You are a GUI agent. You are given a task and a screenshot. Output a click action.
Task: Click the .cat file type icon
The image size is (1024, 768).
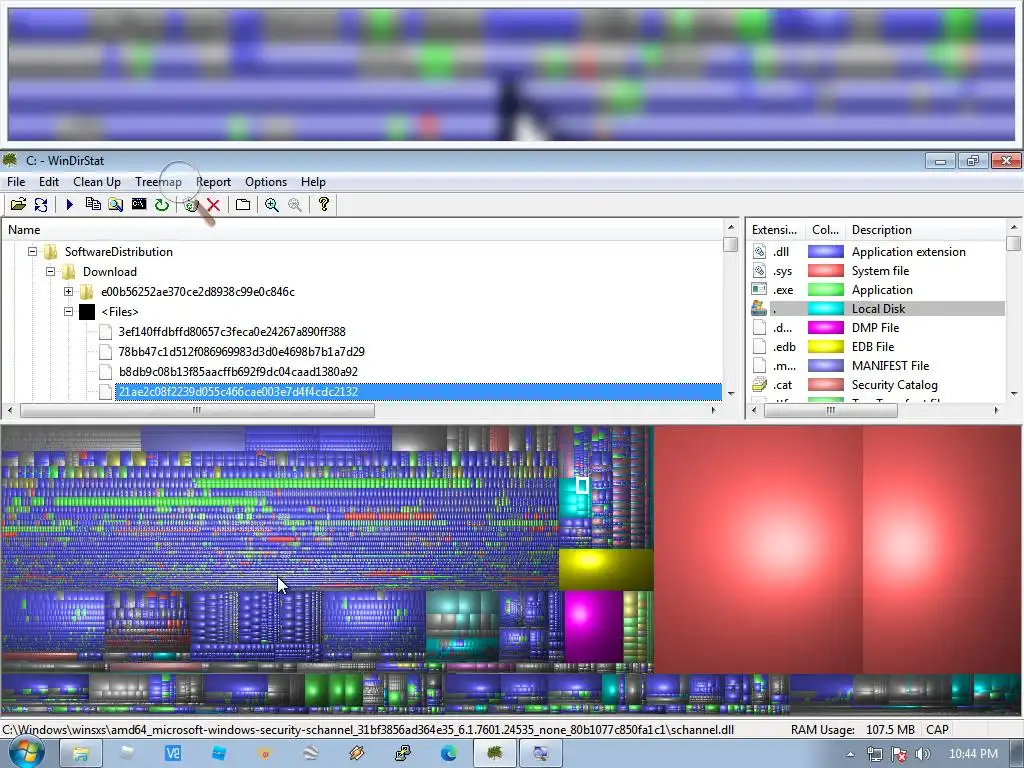[x=759, y=385]
